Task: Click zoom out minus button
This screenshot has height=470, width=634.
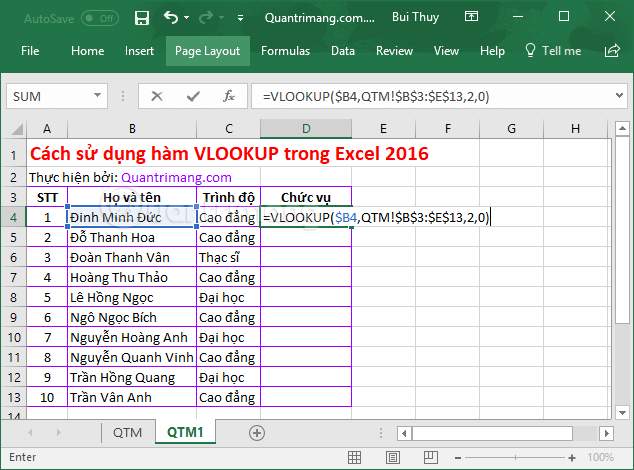Action: click(x=458, y=458)
